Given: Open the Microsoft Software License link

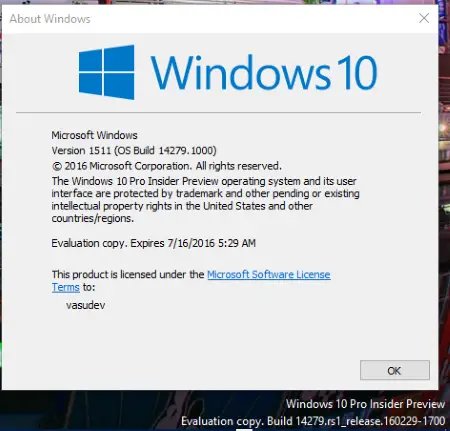Looking at the screenshot, I should pyautogui.click(x=269, y=275).
